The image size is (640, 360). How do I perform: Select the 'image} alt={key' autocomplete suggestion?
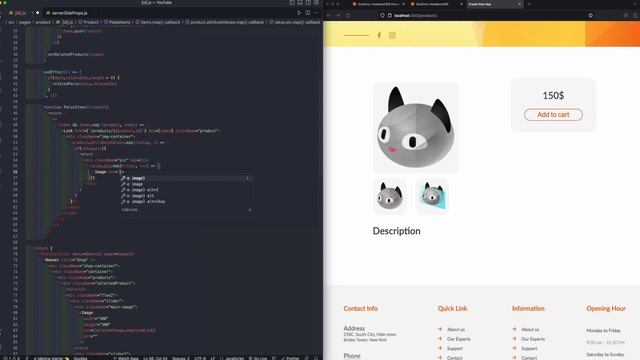tap(186, 202)
